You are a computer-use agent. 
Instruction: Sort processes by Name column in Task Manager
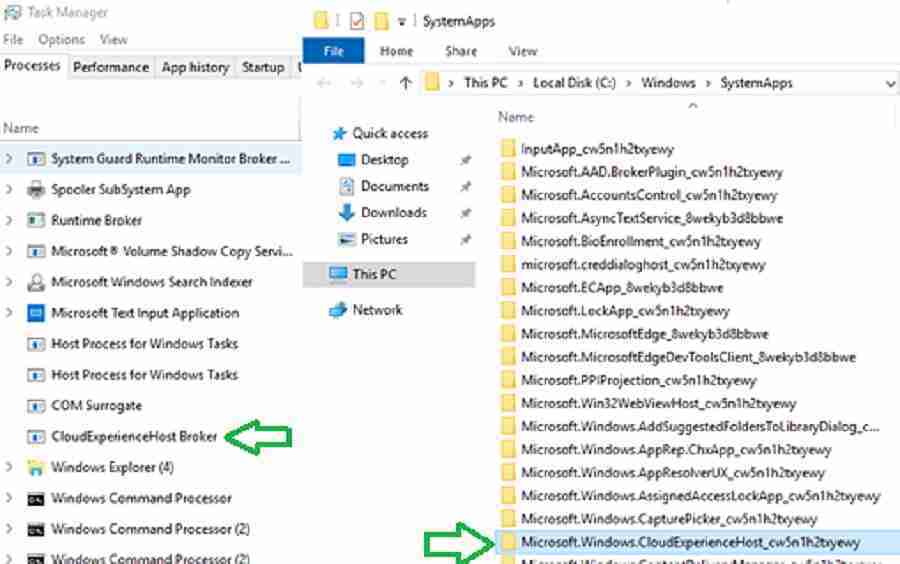point(21,128)
